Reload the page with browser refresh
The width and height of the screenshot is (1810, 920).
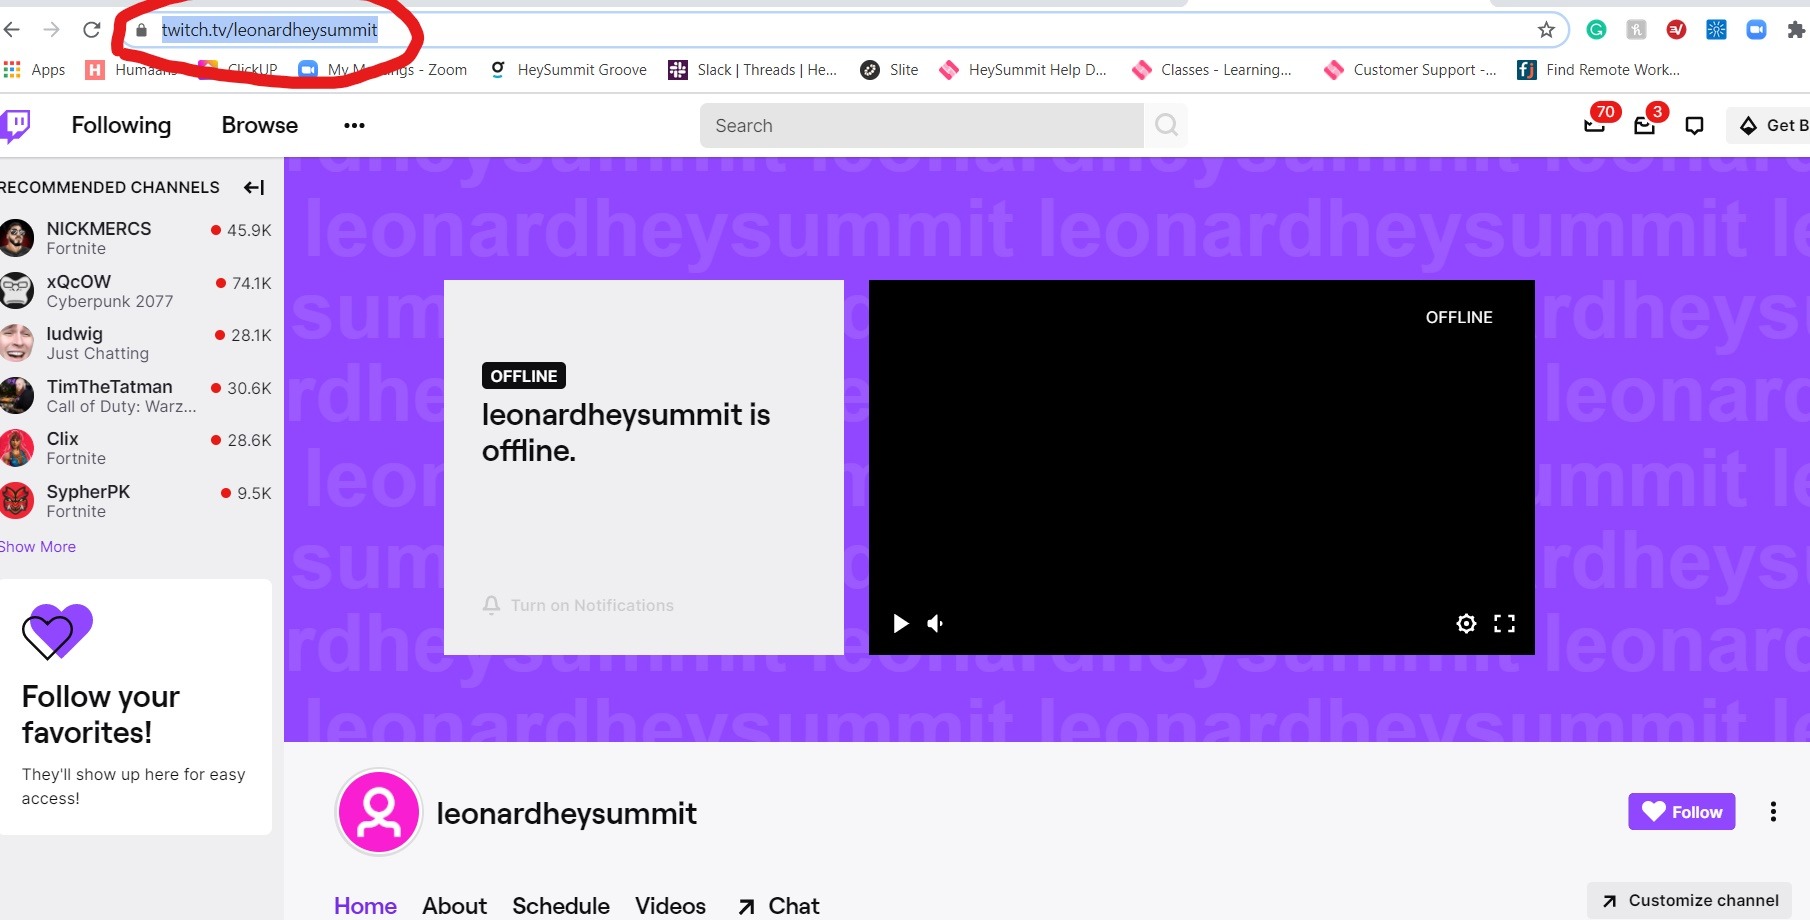coord(91,30)
